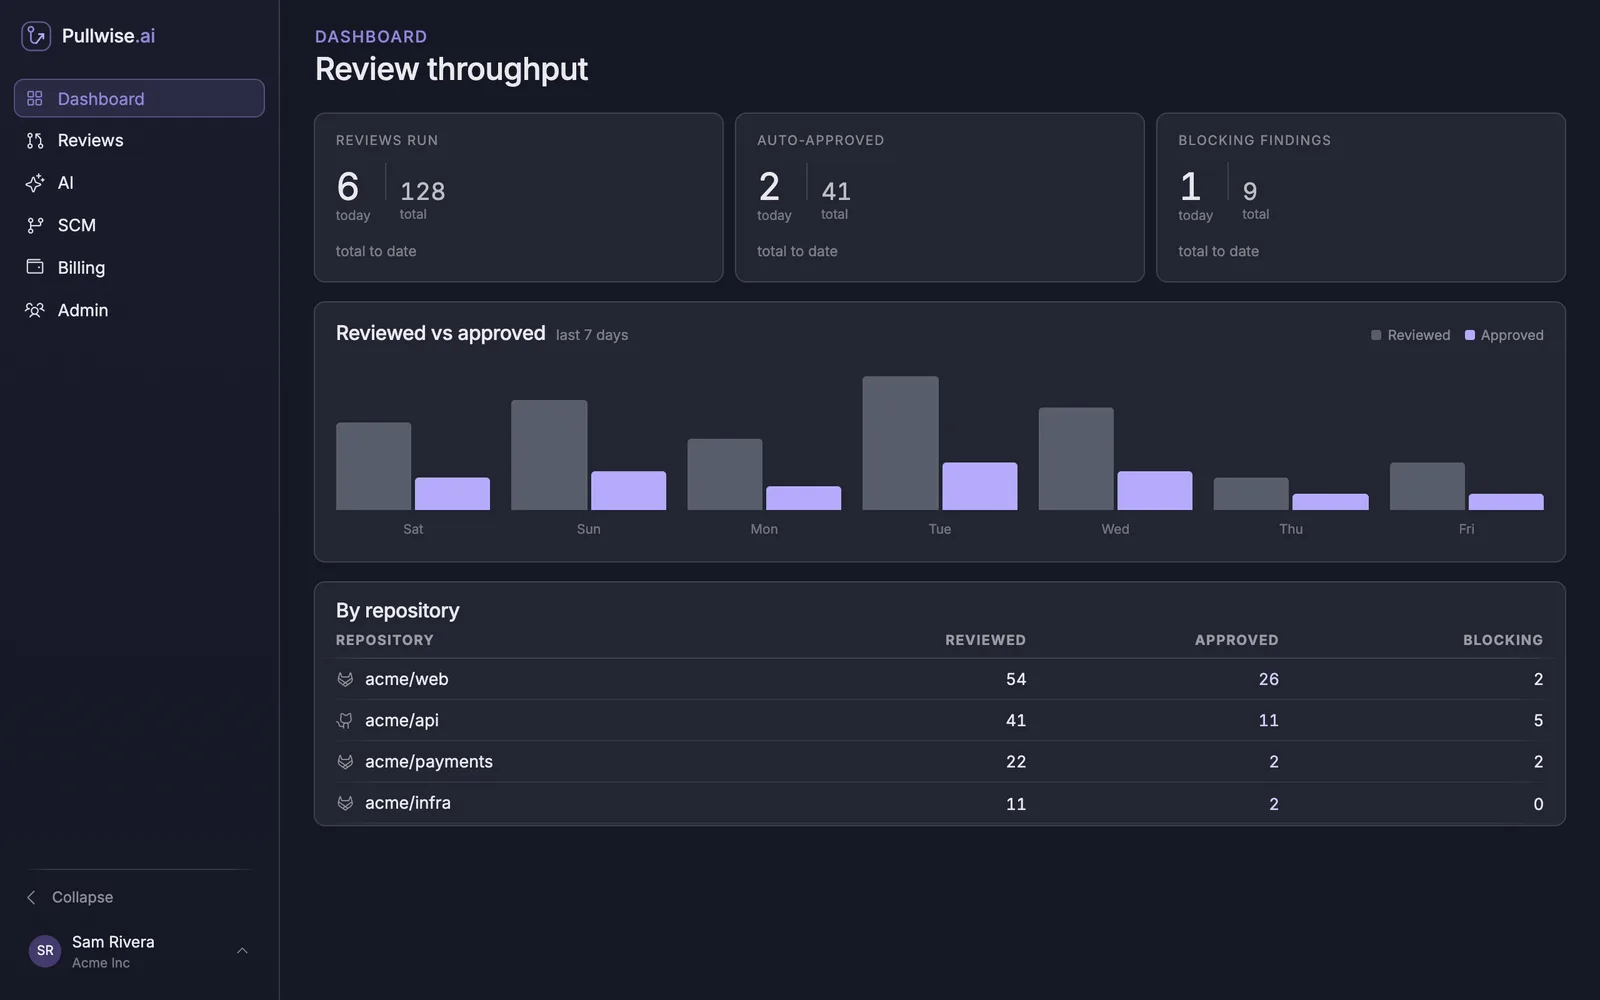Click the Reviewed legend gray swatch

click(1376, 335)
